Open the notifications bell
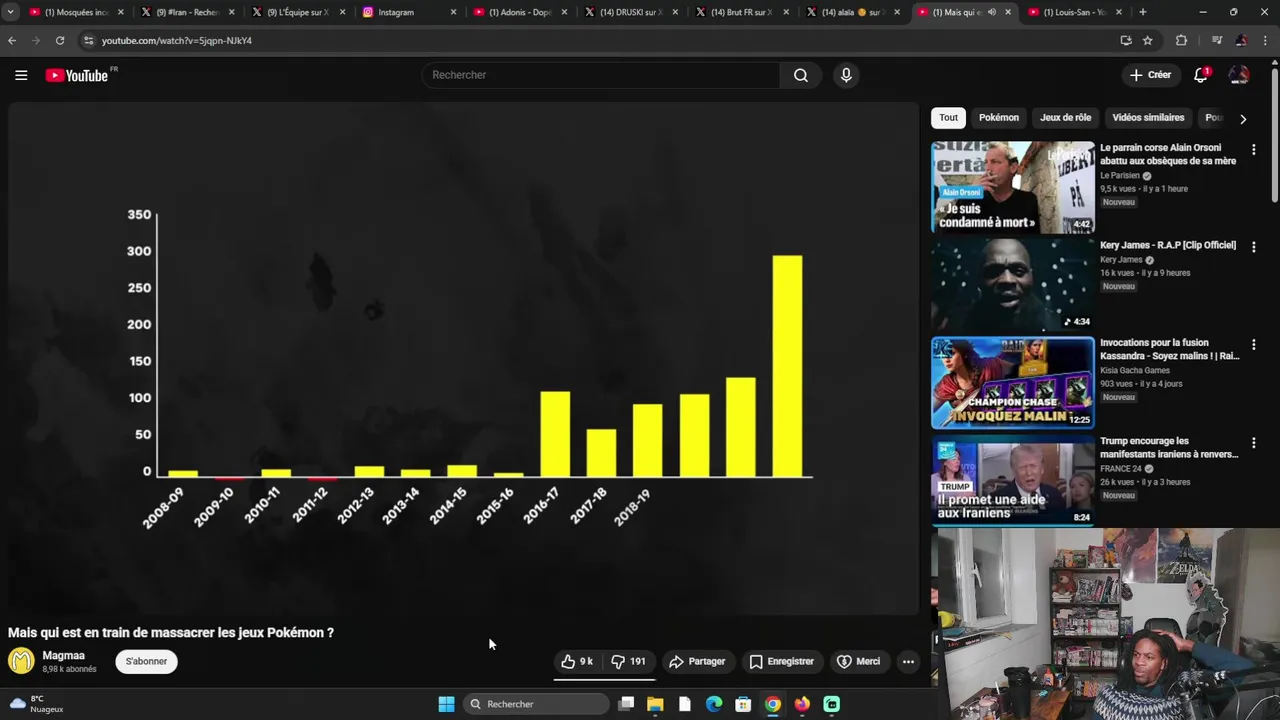The height and width of the screenshot is (720, 1280). [1201, 75]
